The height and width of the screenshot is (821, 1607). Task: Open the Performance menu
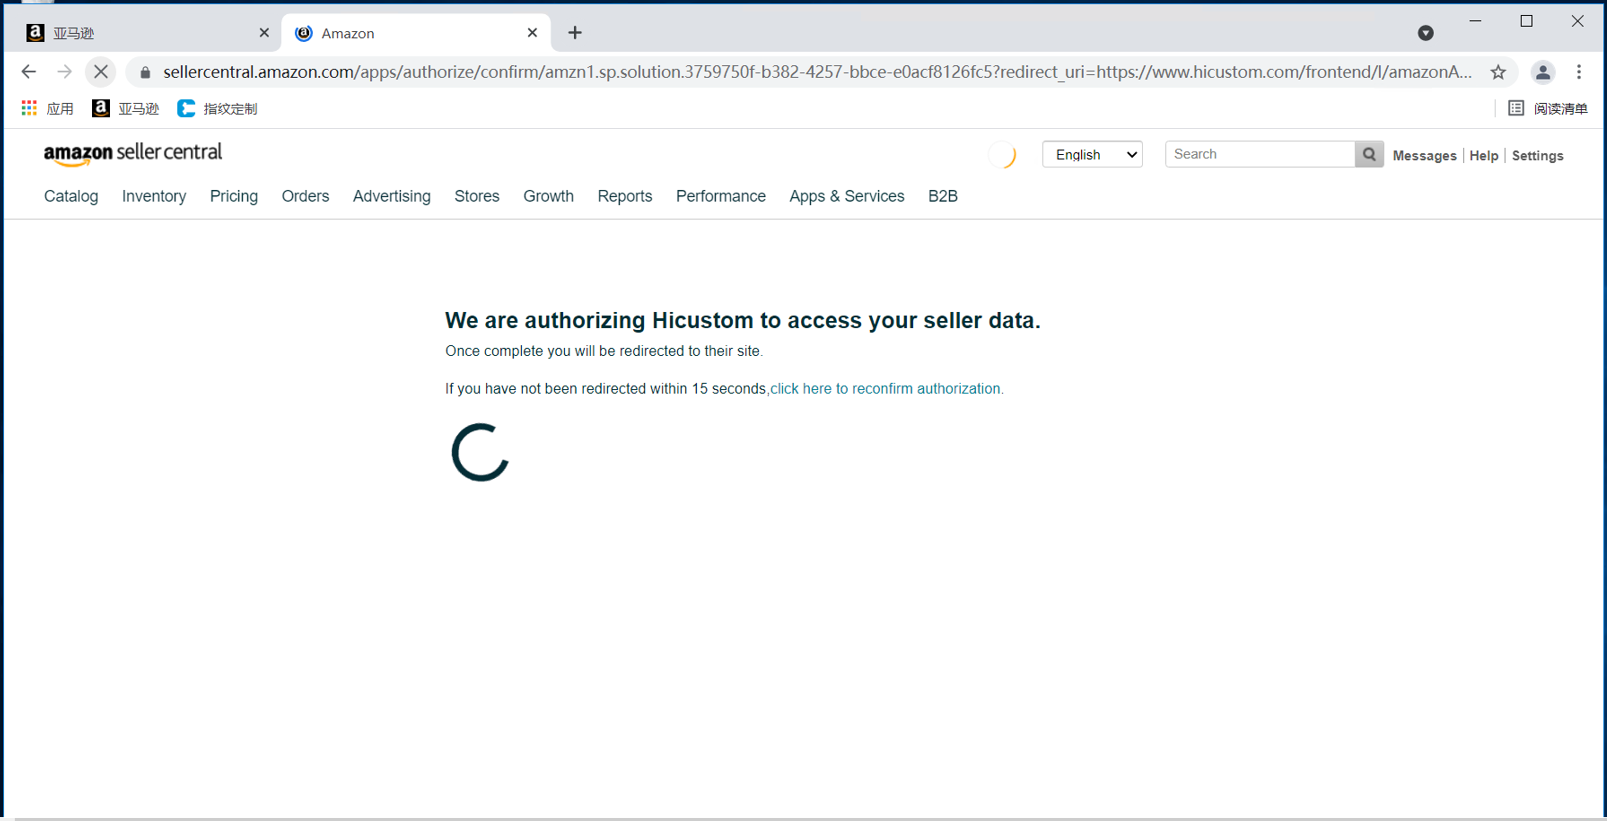[721, 196]
